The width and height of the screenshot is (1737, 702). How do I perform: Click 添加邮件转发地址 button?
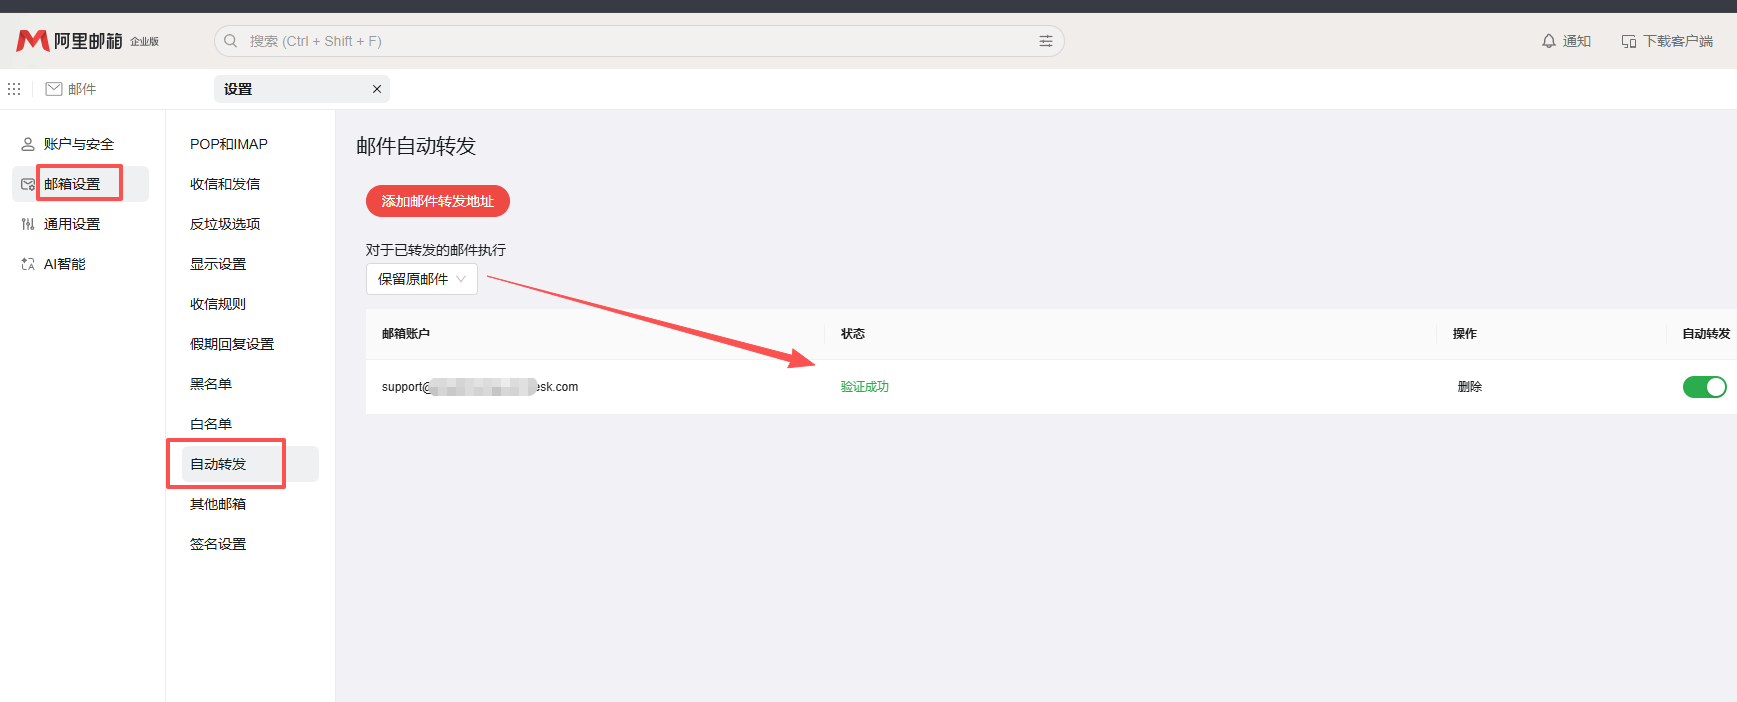pyautogui.click(x=437, y=201)
